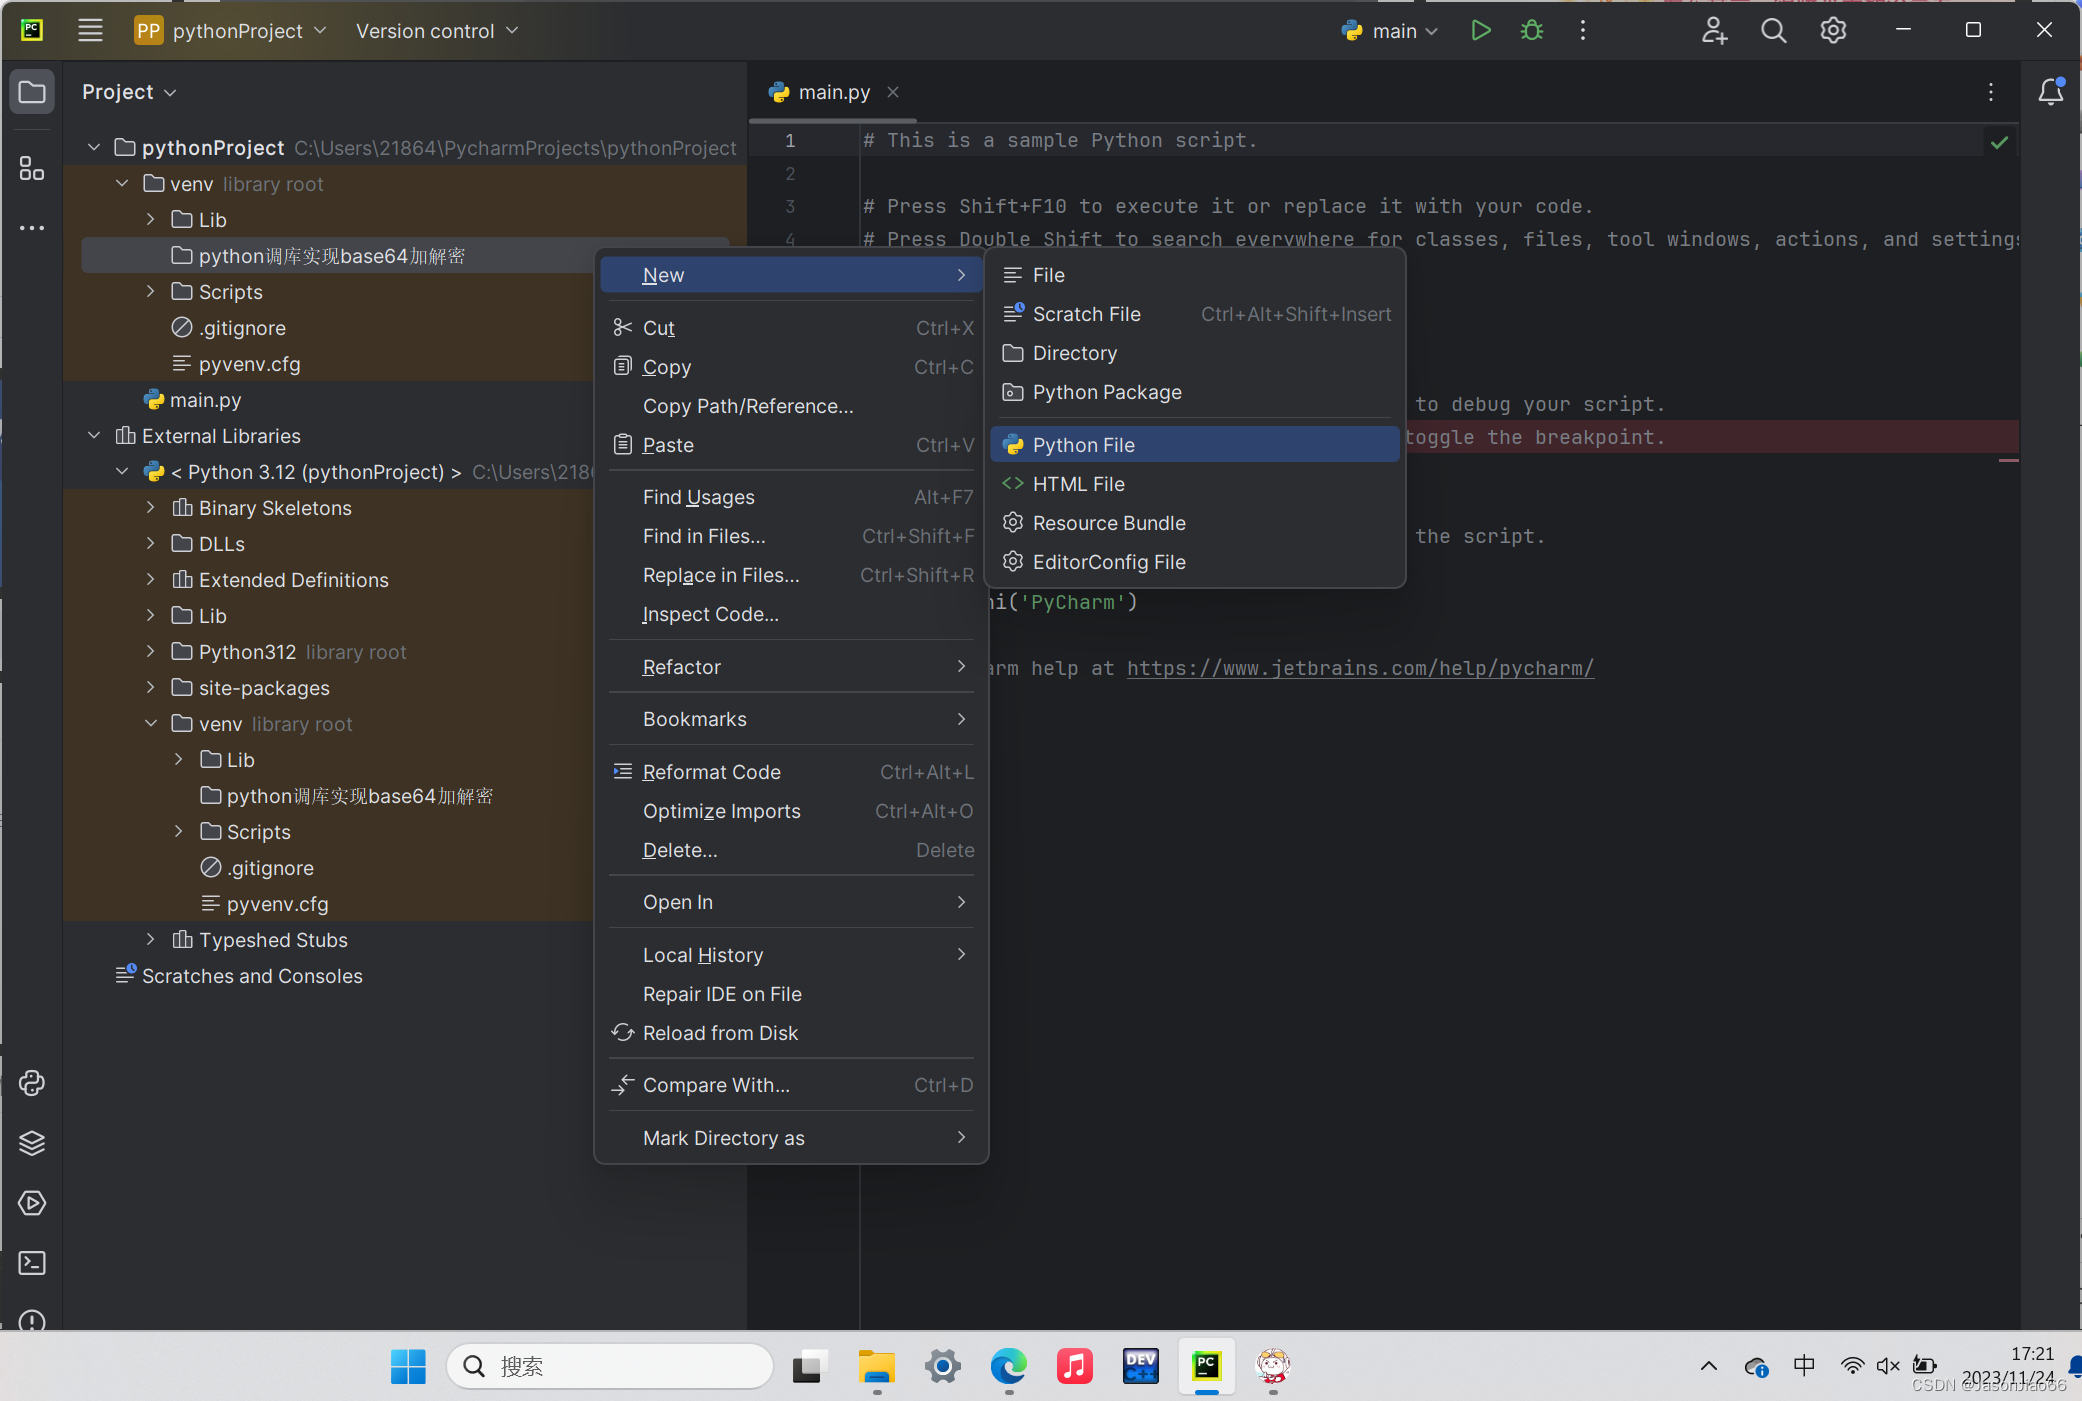Click the Windows taskbar search box
Viewport: 2082px width, 1401px height.
click(x=608, y=1366)
